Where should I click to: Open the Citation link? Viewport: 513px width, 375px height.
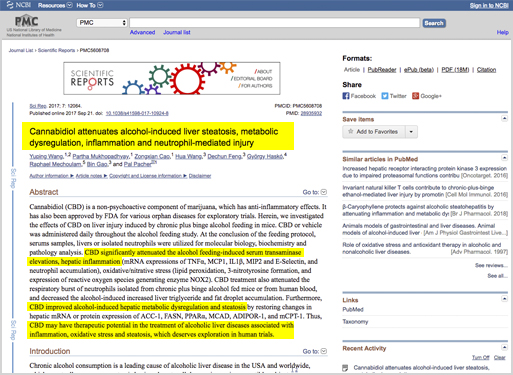point(486,70)
